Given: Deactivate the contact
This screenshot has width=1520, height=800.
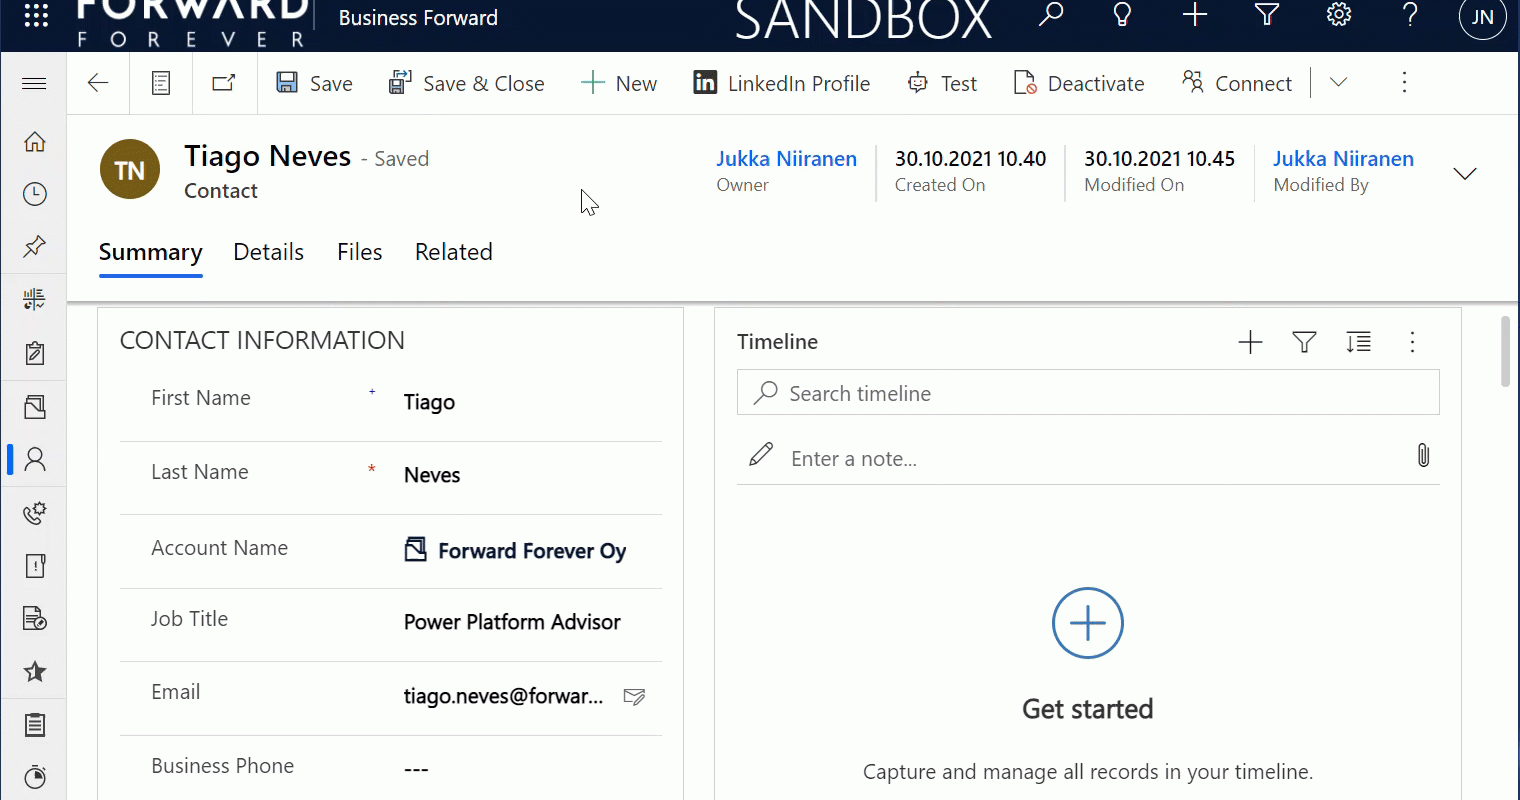Looking at the screenshot, I should coord(1079,83).
